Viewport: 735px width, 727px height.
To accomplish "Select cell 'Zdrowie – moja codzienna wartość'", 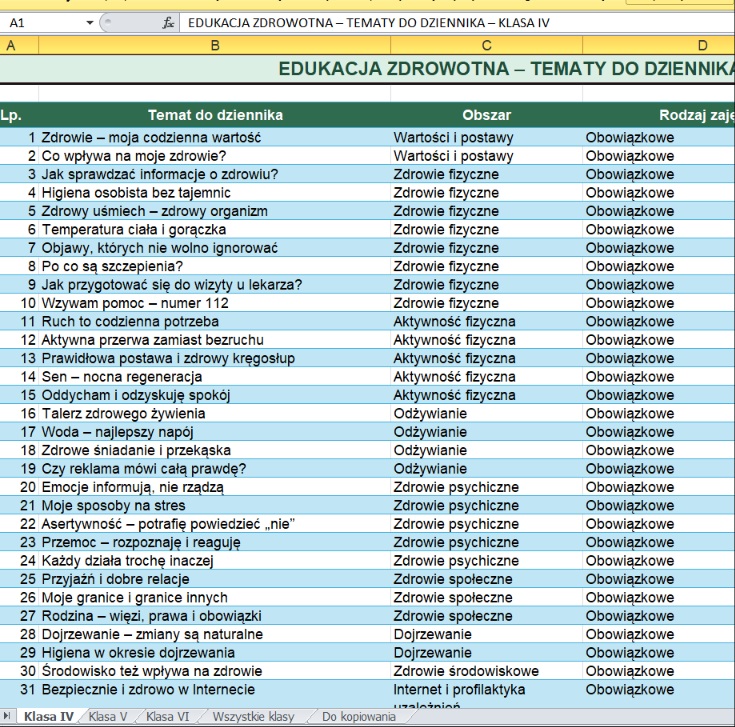I will [215, 137].
